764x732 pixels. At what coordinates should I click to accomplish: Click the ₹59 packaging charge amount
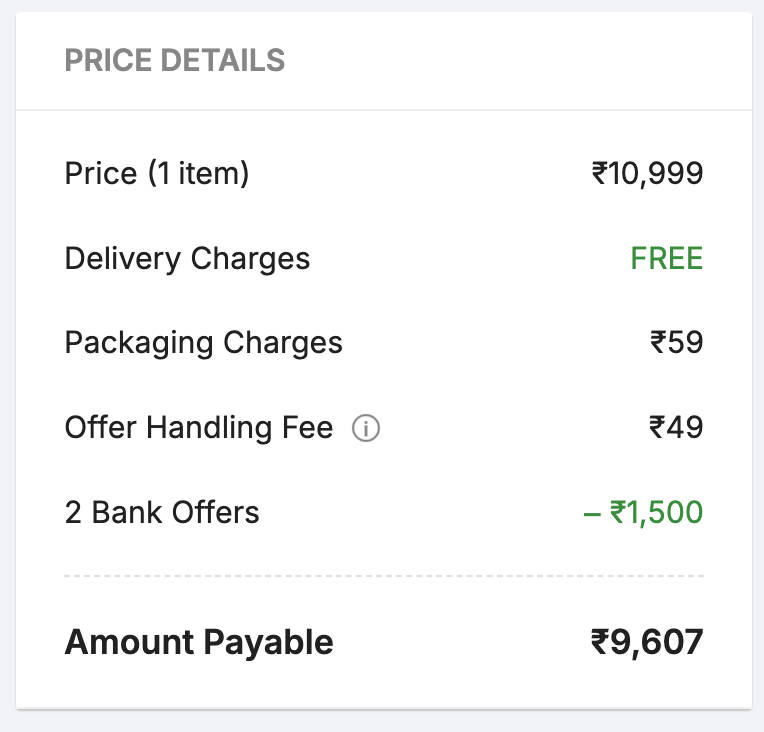[x=676, y=343]
